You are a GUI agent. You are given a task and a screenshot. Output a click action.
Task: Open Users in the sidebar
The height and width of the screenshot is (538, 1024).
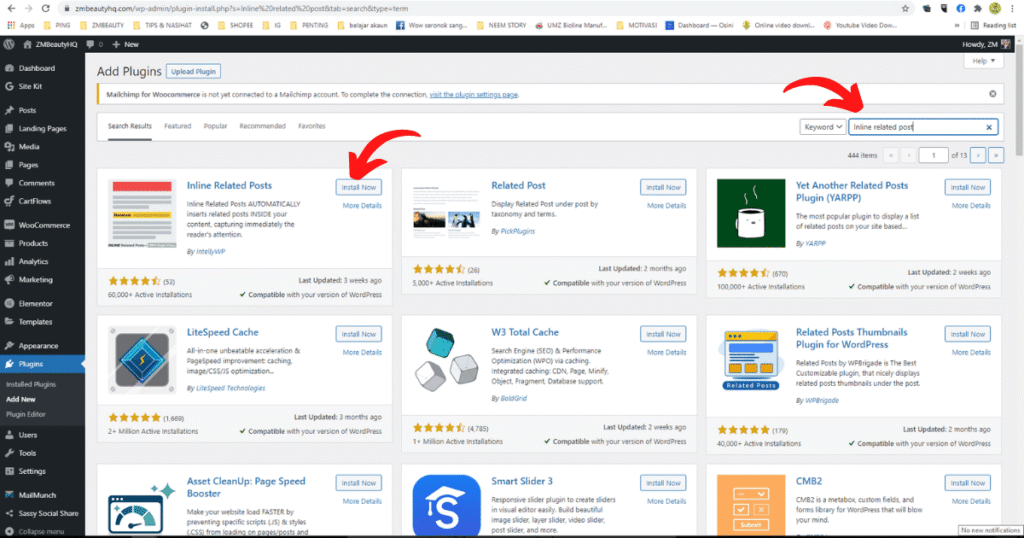tap(27, 435)
